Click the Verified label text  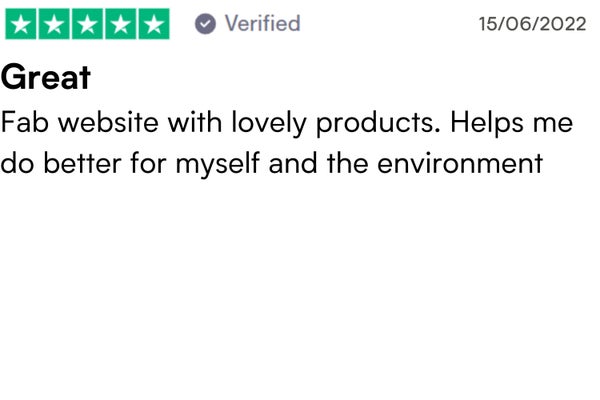coord(262,23)
